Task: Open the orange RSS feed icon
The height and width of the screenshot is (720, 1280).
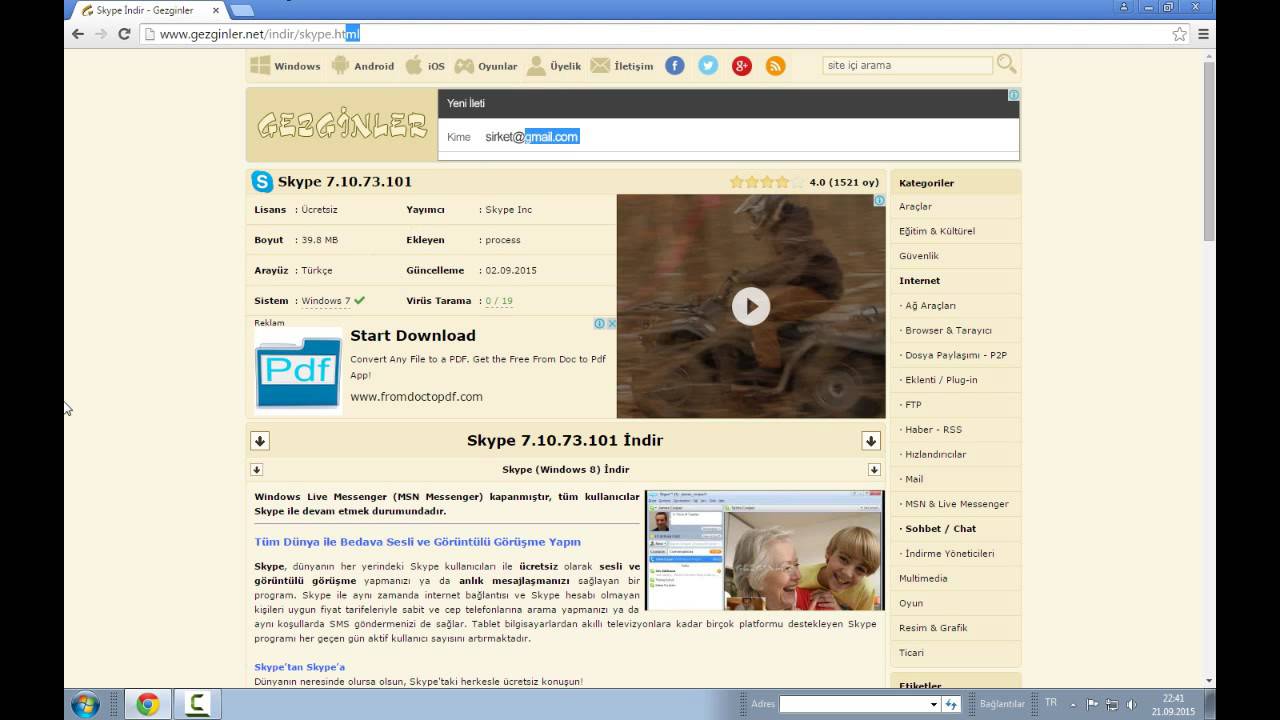Action: [775, 66]
